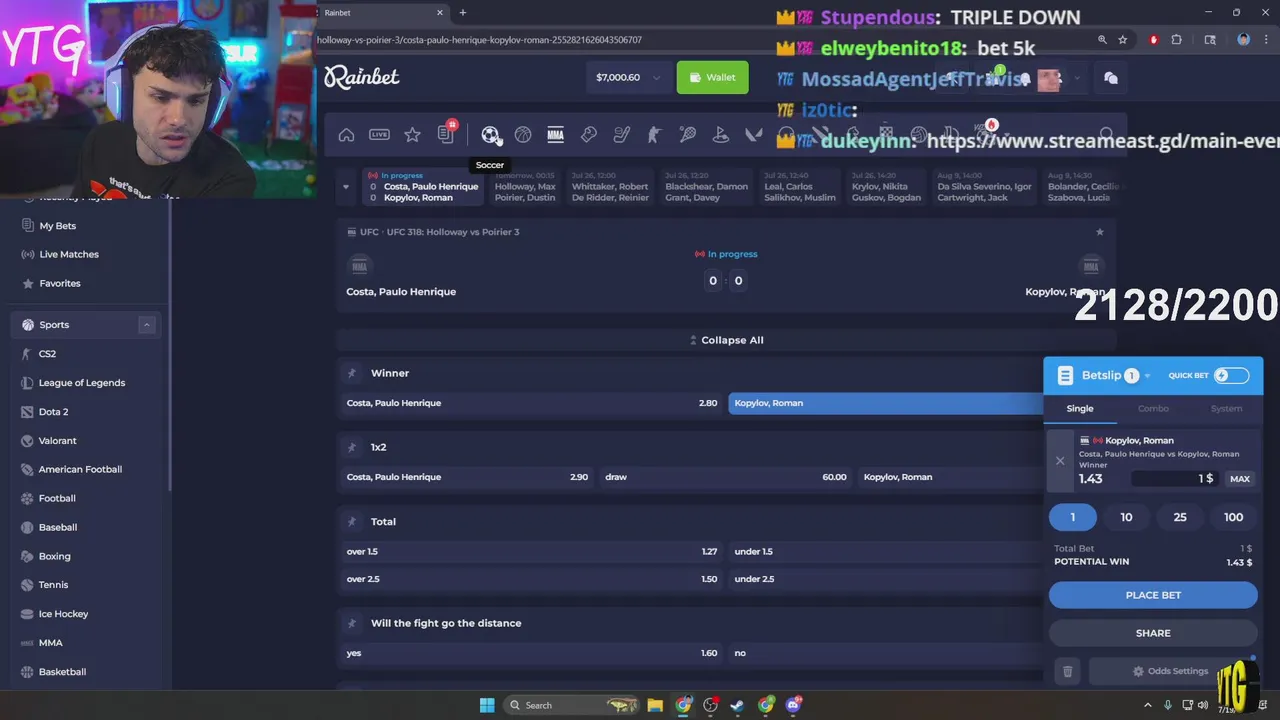The width and height of the screenshot is (1280, 720).
Task: Favorite this fight with the star icon
Action: (x=1100, y=232)
